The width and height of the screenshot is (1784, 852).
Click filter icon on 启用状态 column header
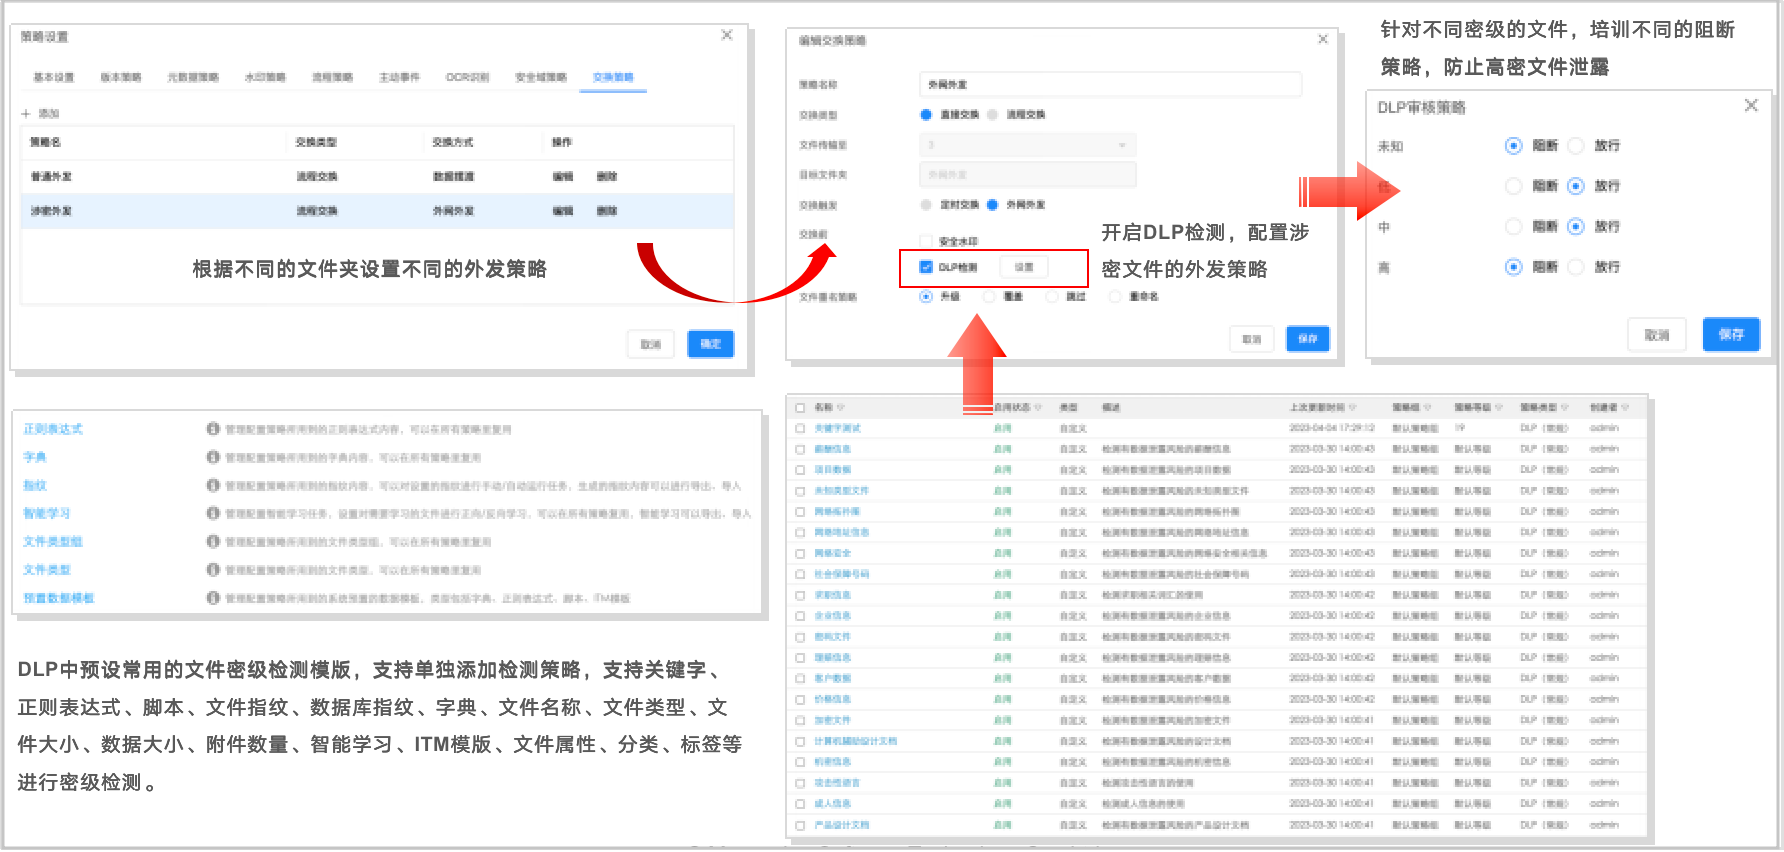[x=1038, y=408]
